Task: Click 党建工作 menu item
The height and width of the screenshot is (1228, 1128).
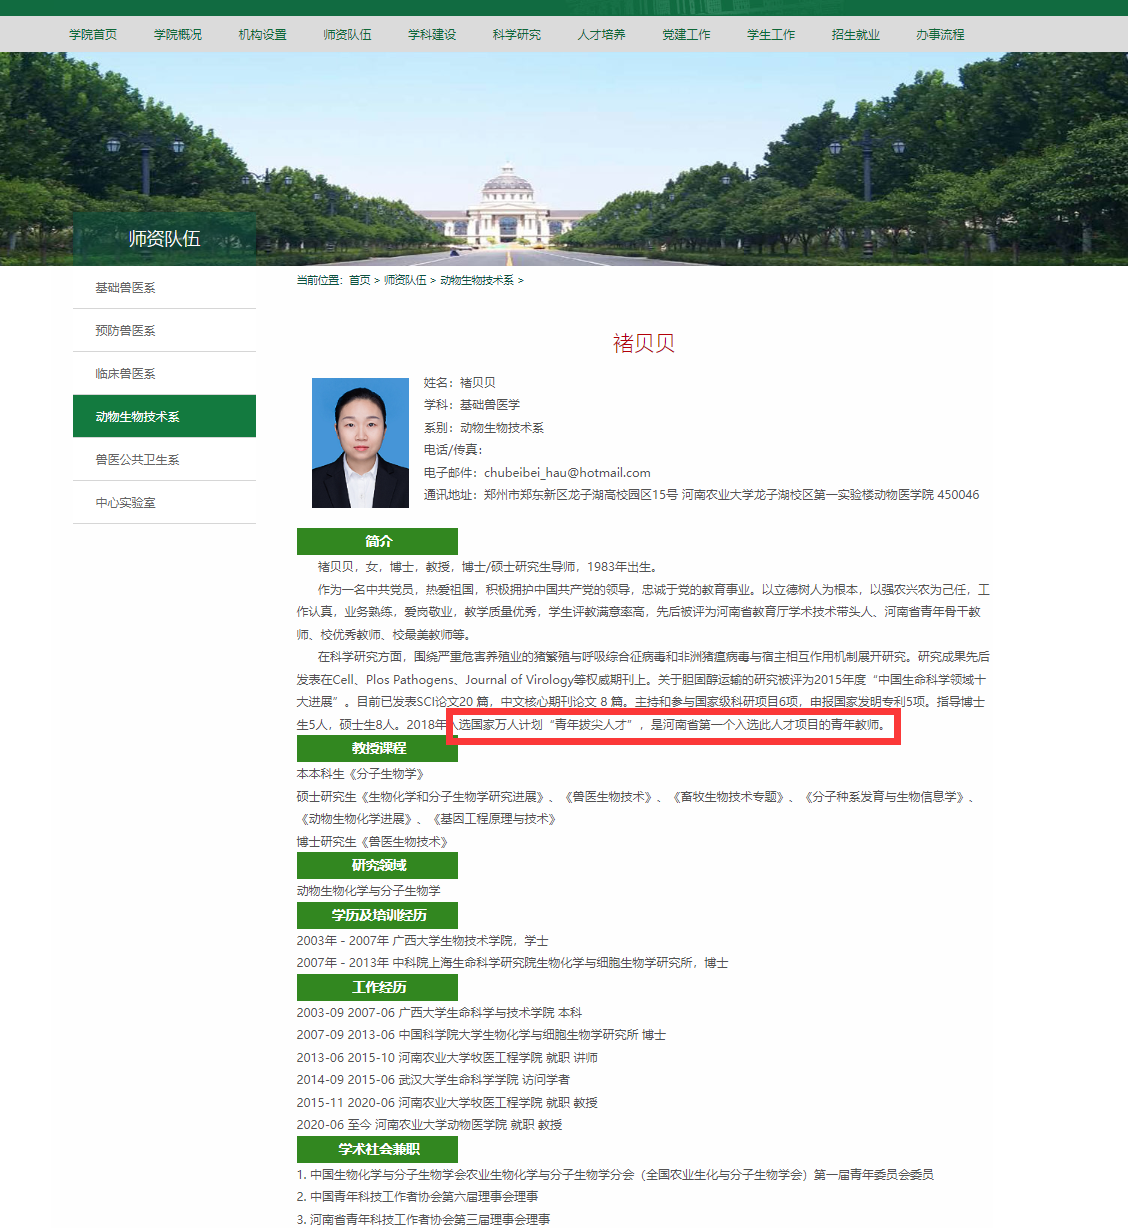Action: tap(686, 34)
